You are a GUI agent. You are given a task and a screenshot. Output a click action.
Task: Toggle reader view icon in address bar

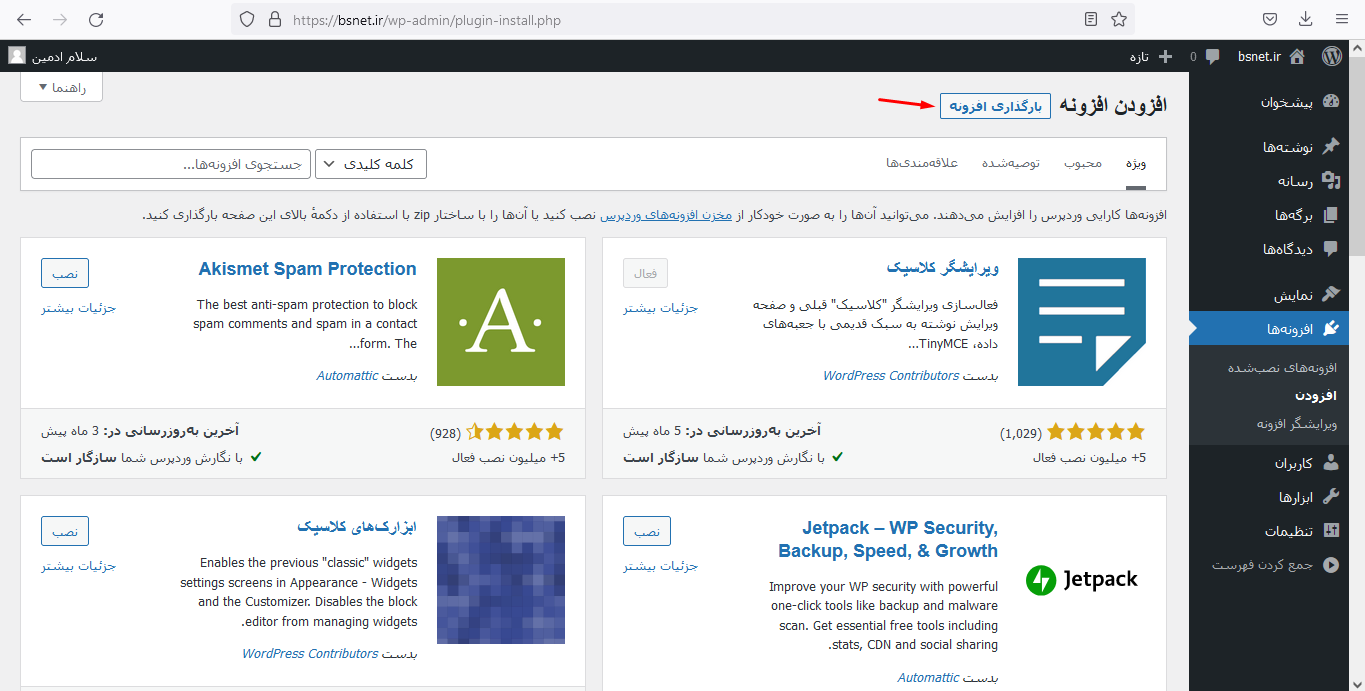point(1091,19)
